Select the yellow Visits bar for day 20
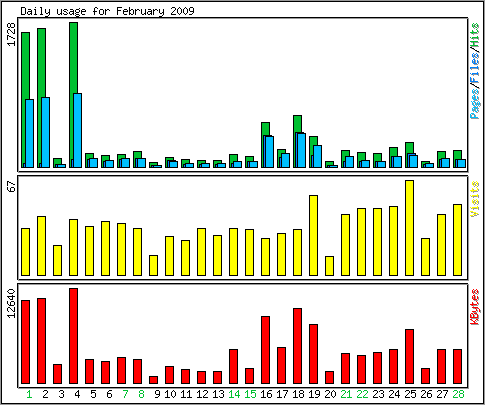Image resolution: width=485 pixels, height=405 pixels. tap(329, 266)
